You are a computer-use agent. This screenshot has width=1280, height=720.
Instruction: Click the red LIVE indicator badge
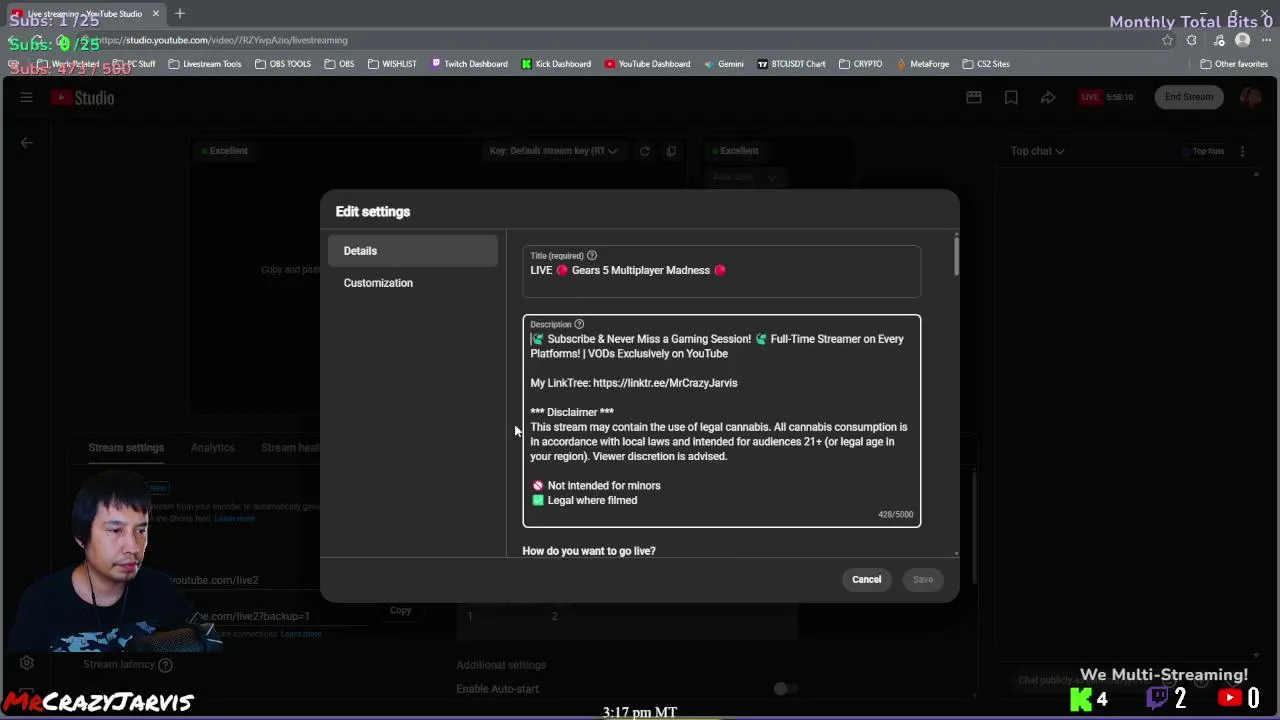[1090, 97]
